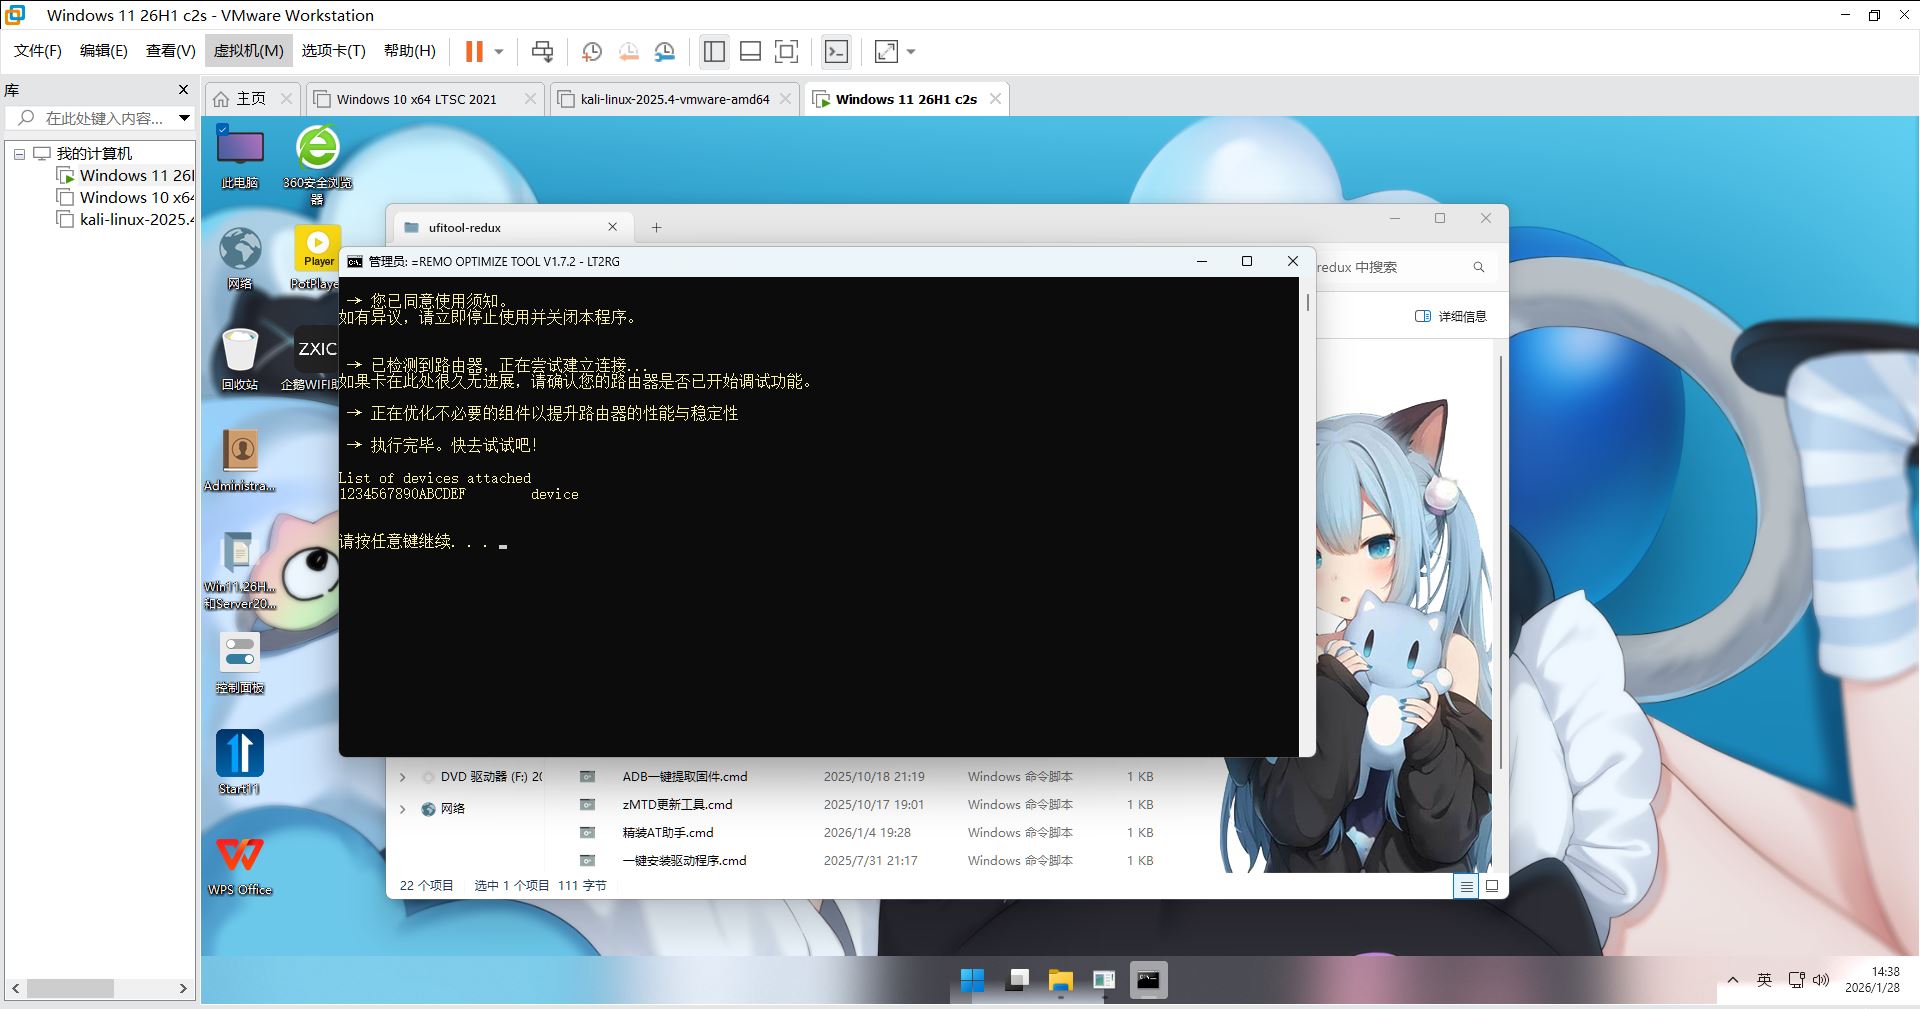Switch Explorer to the details list view
1920x1009 pixels.
click(1466, 886)
